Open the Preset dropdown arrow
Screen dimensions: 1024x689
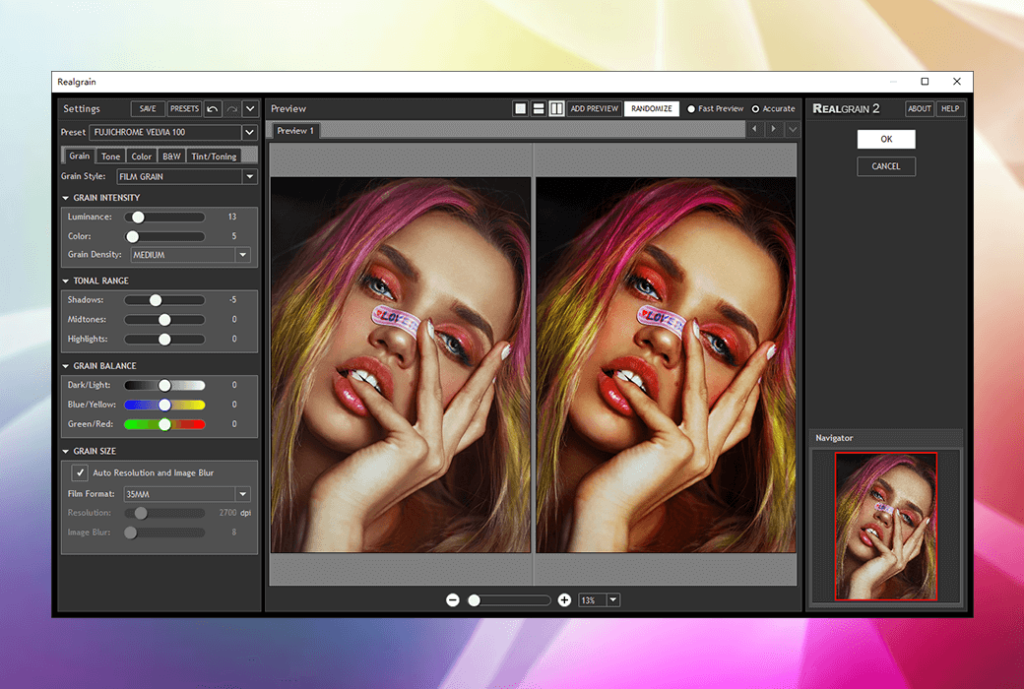coord(249,133)
